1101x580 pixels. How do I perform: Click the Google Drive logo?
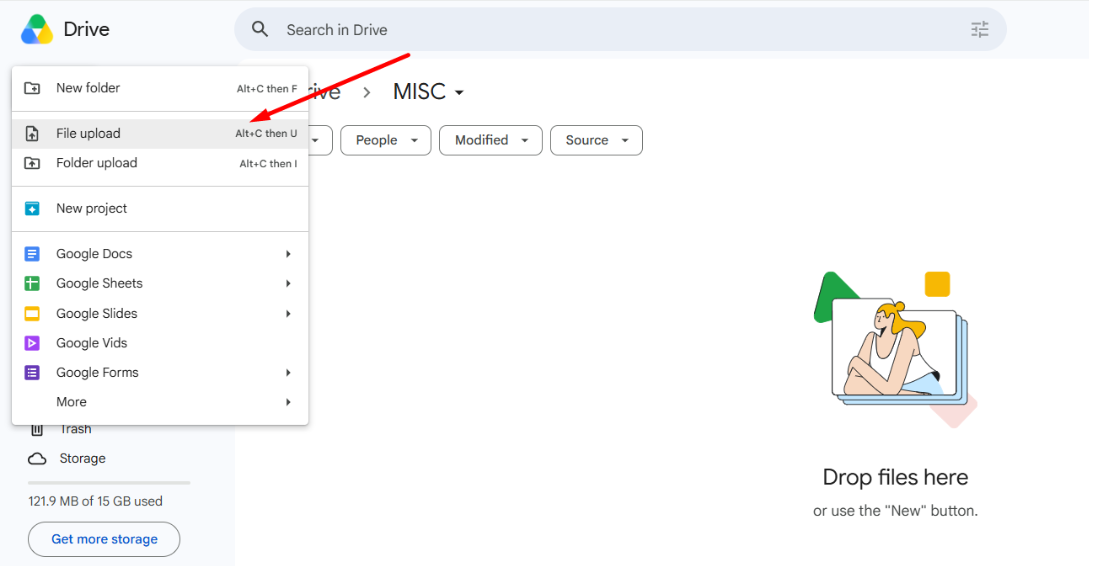[x=37, y=29]
